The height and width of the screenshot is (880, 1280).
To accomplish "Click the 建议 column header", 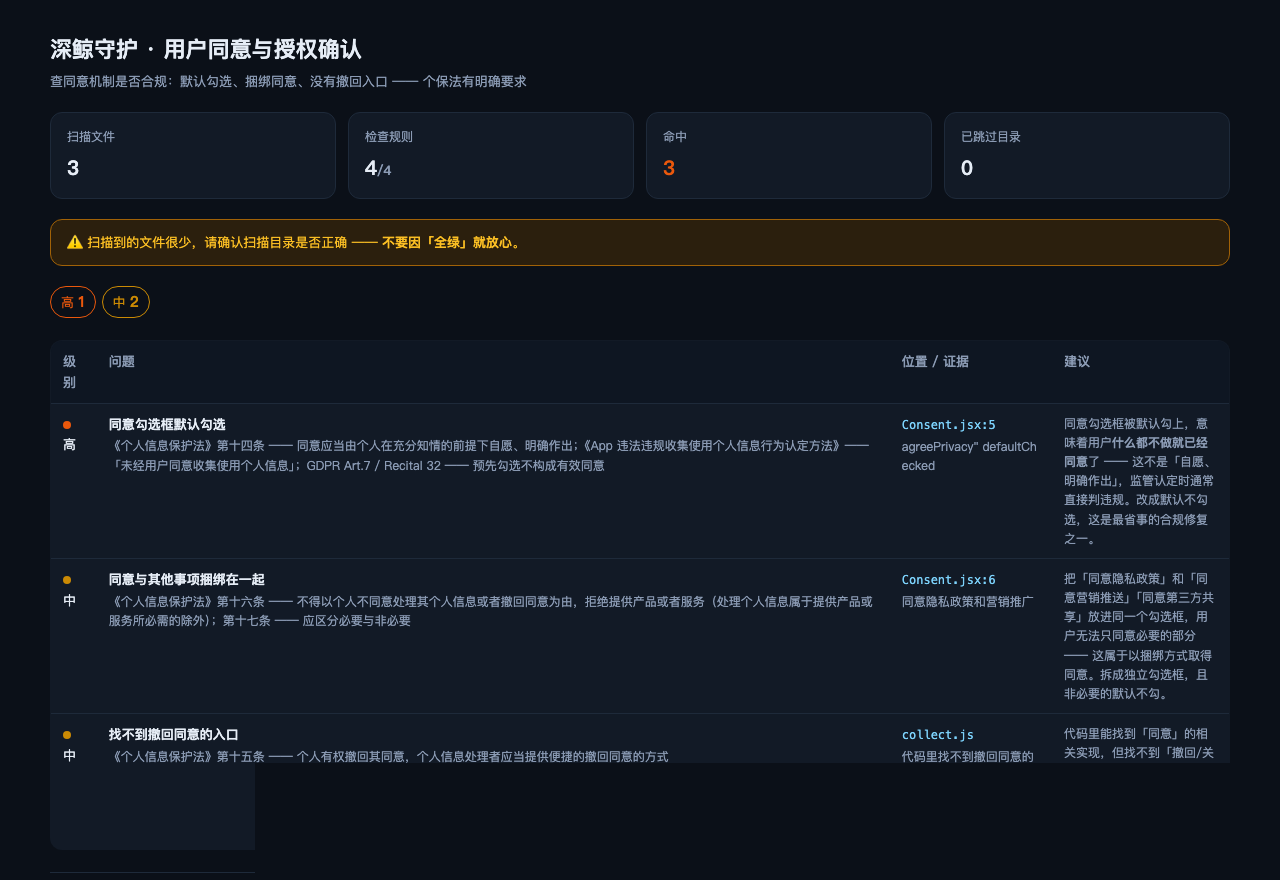I will click(x=1077, y=361).
